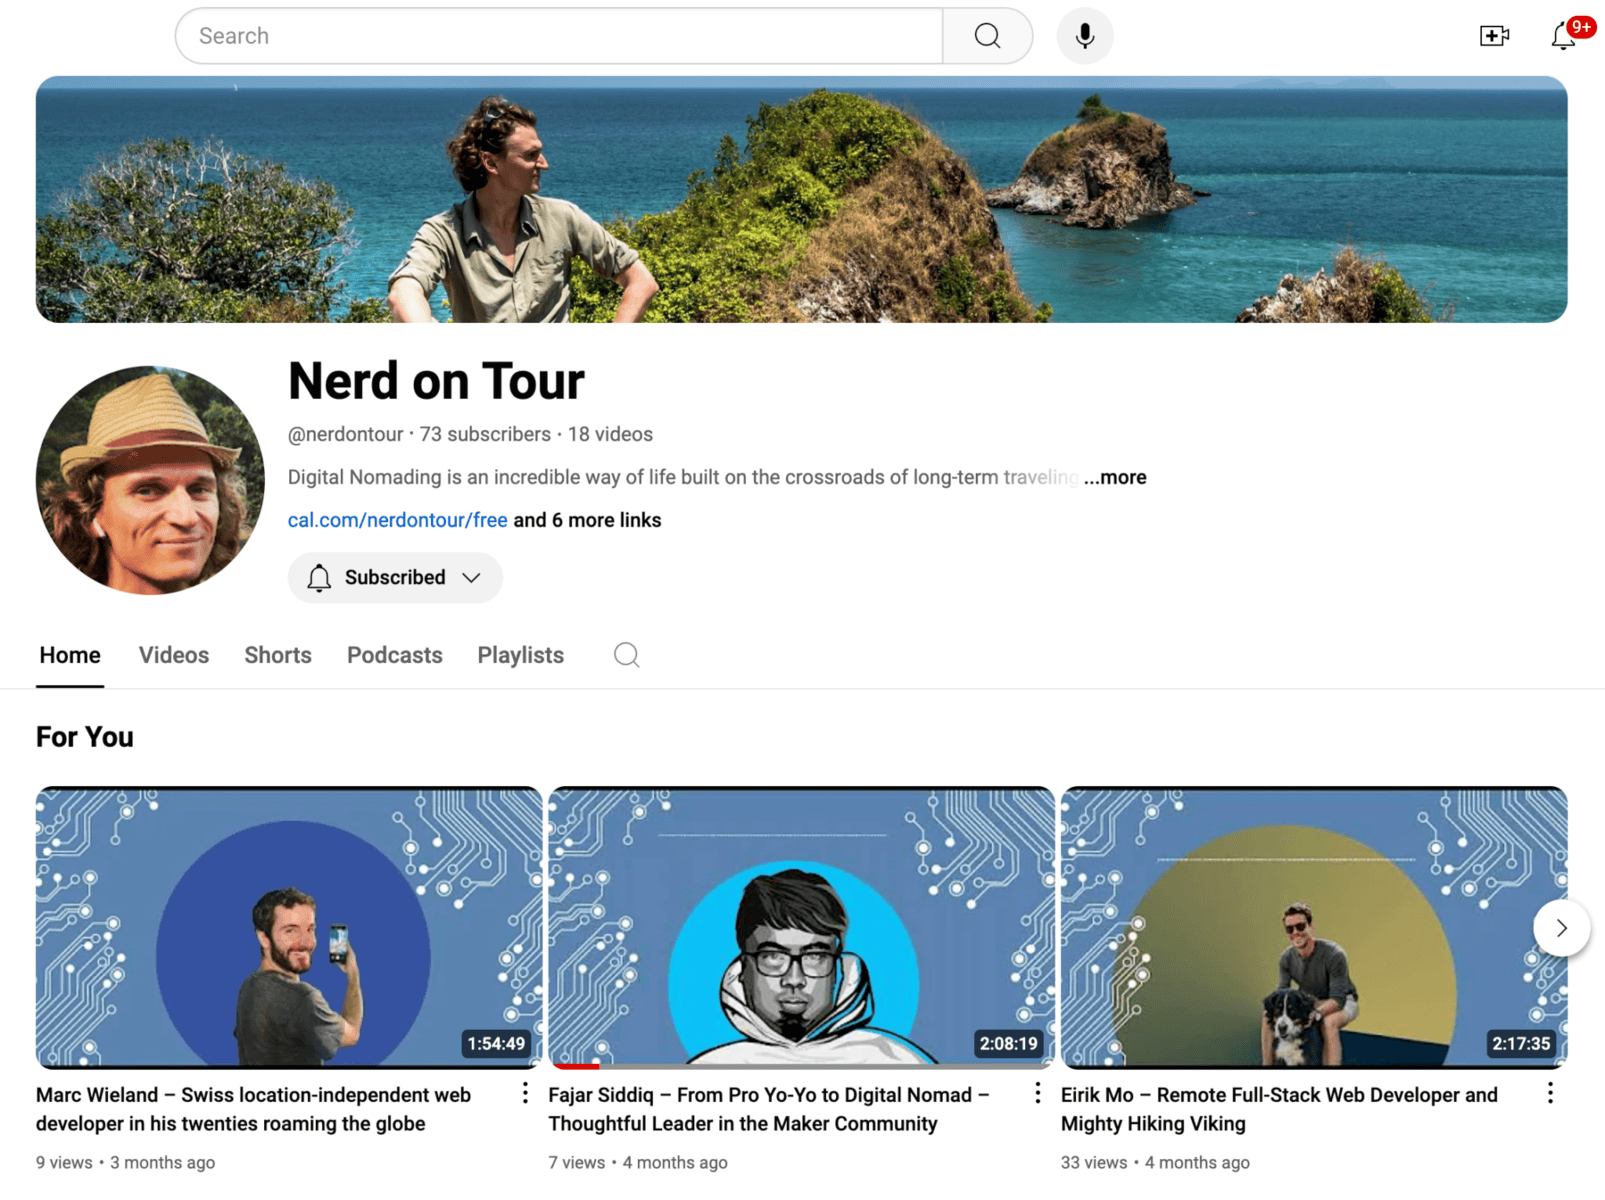The height and width of the screenshot is (1200, 1605).
Task: Click the search magnifier icon
Action: [987, 35]
